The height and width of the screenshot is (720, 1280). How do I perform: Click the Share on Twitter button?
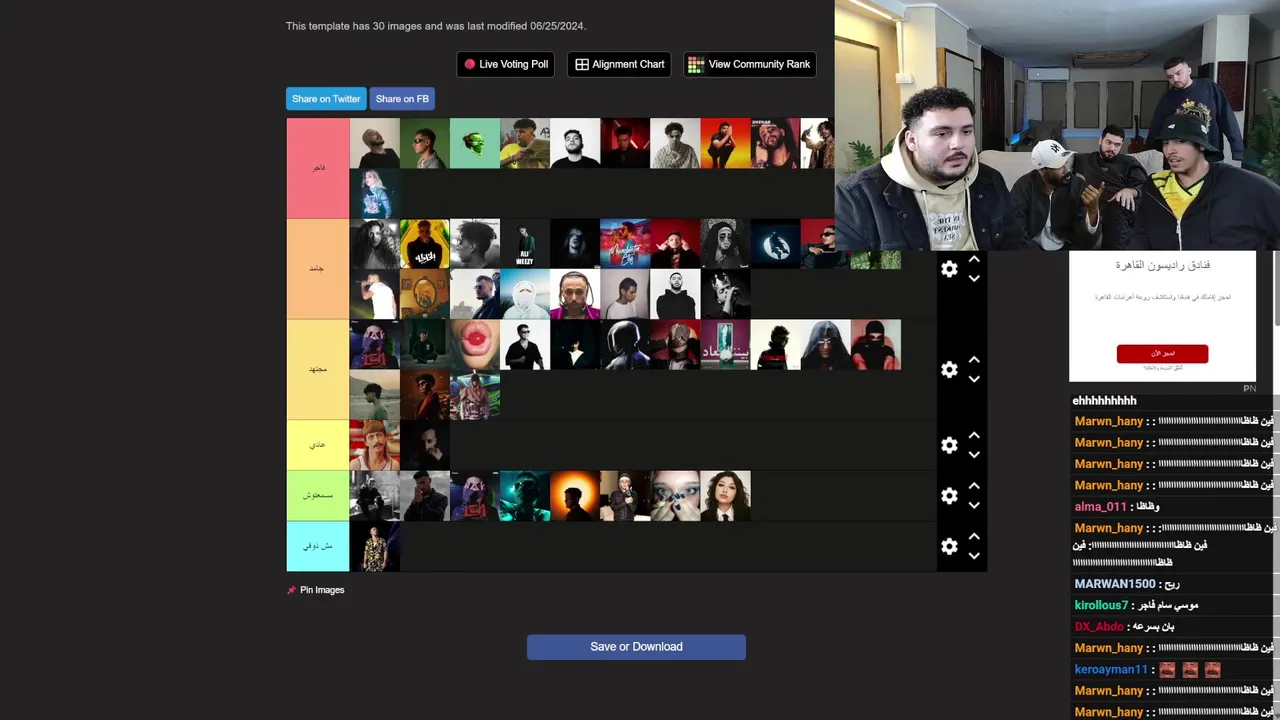(326, 99)
